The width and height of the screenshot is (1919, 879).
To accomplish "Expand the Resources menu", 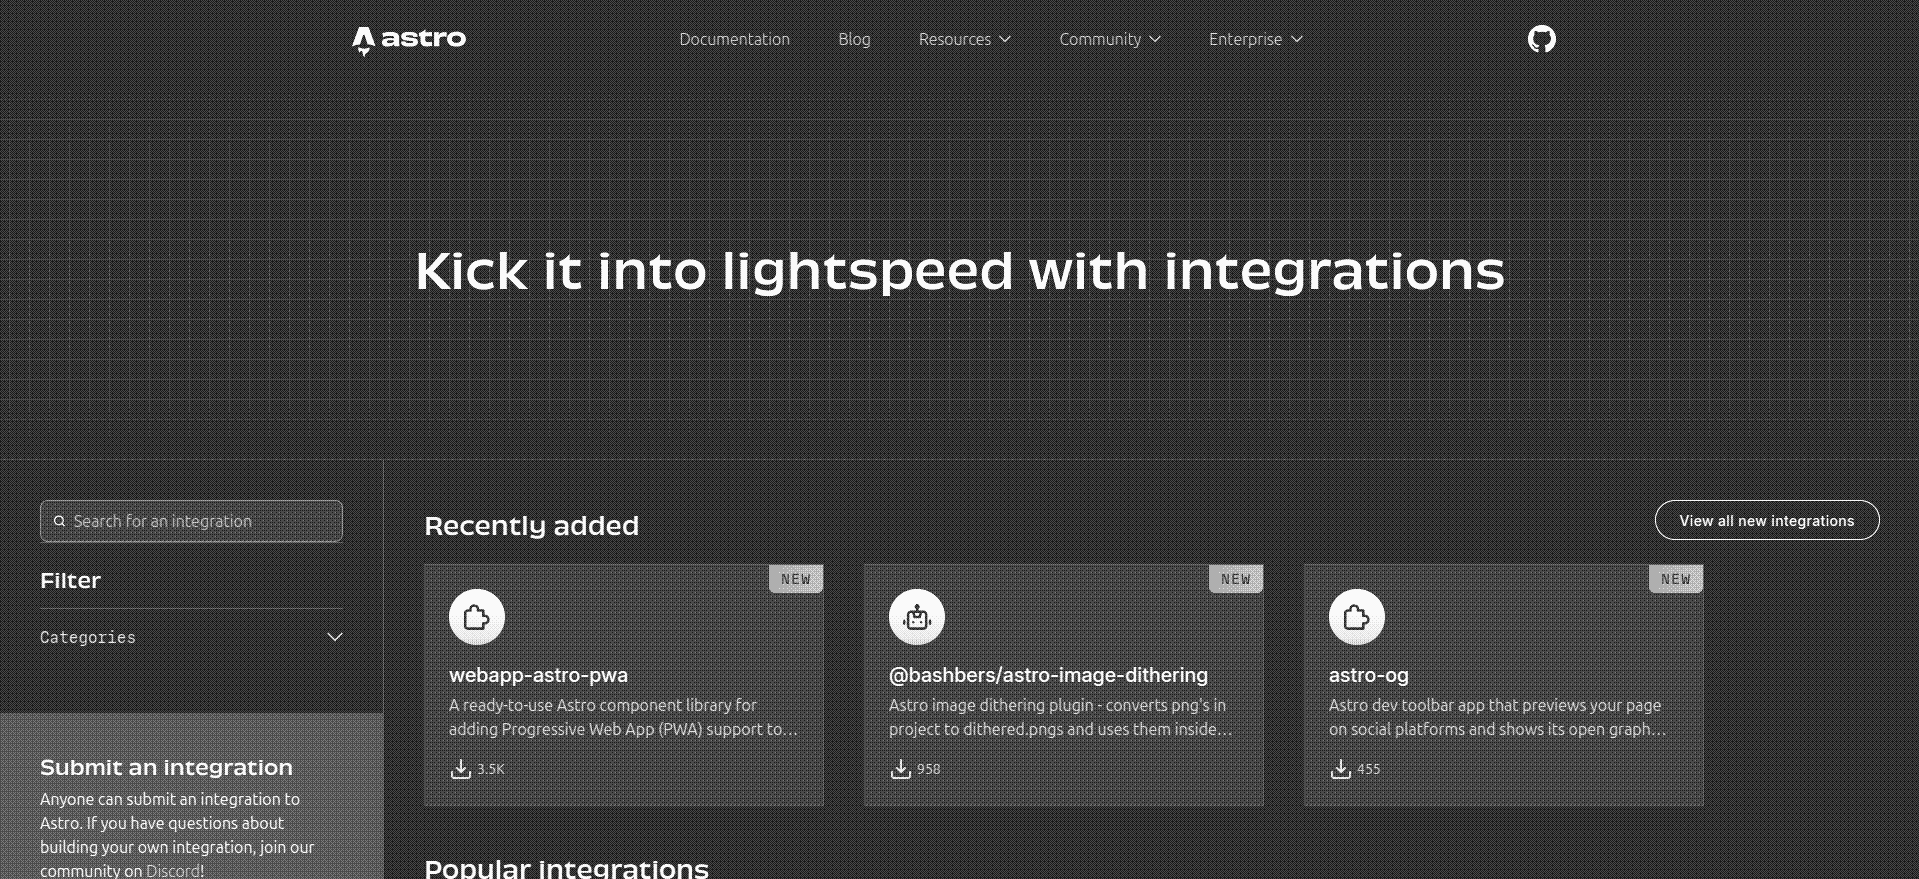I will 965,39.
